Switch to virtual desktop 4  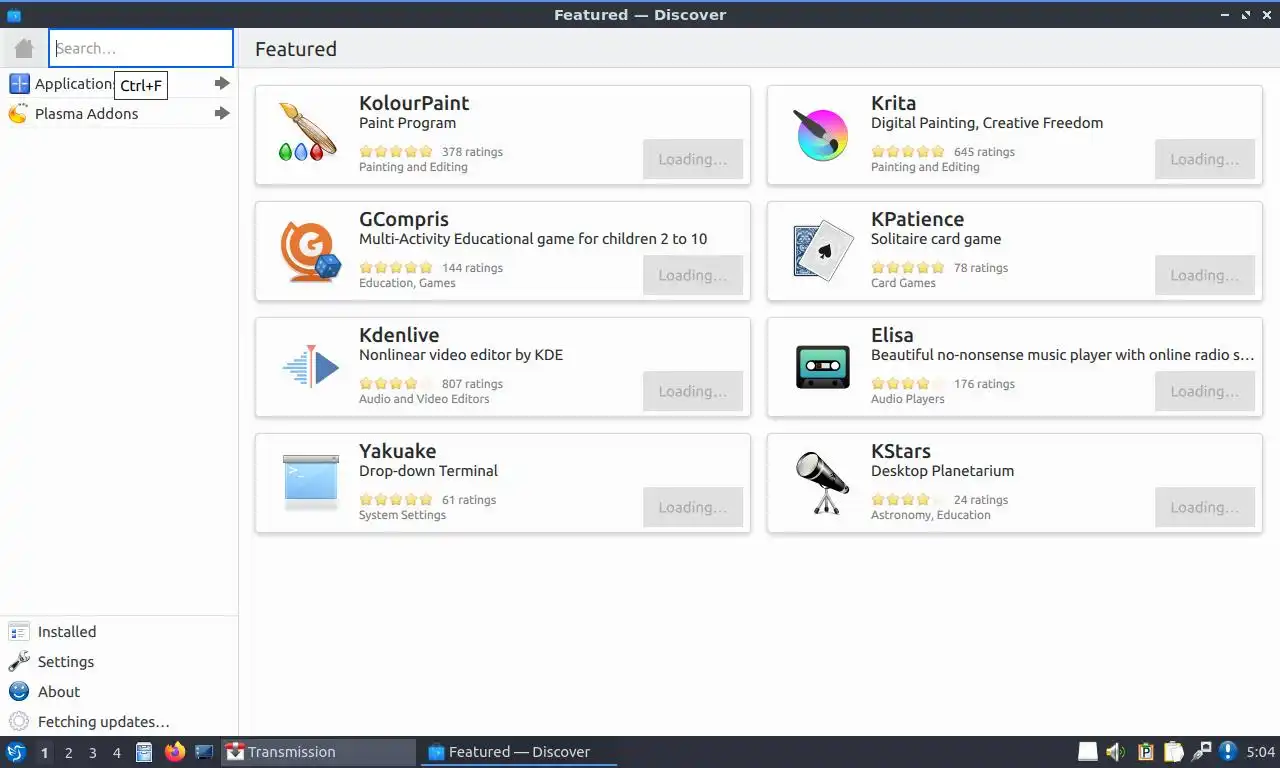pyautogui.click(x=117, y=753)
